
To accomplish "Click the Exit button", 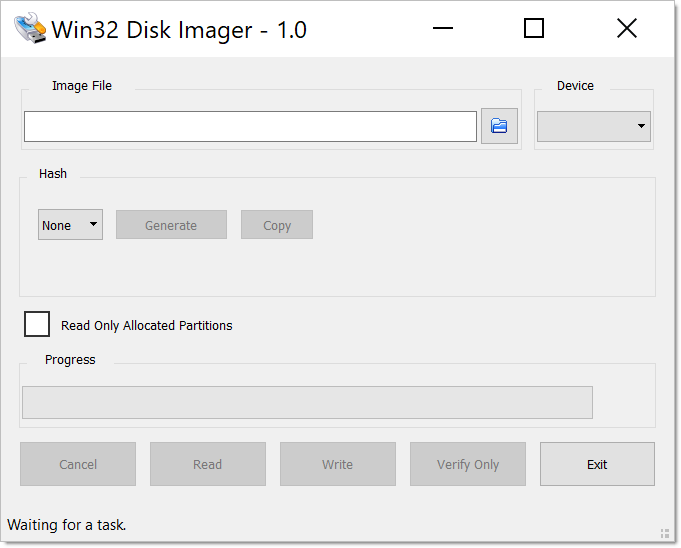I will (x=597, y=464).
